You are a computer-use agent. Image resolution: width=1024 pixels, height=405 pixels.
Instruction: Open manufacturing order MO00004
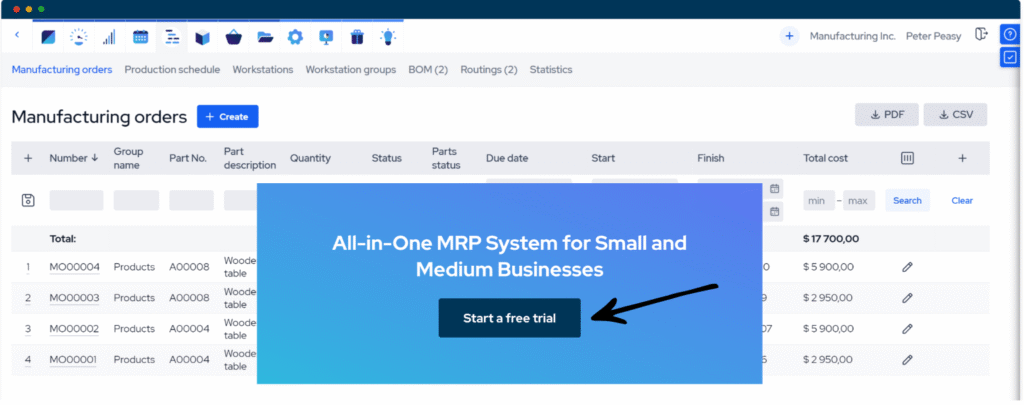(x=74, y=267)
